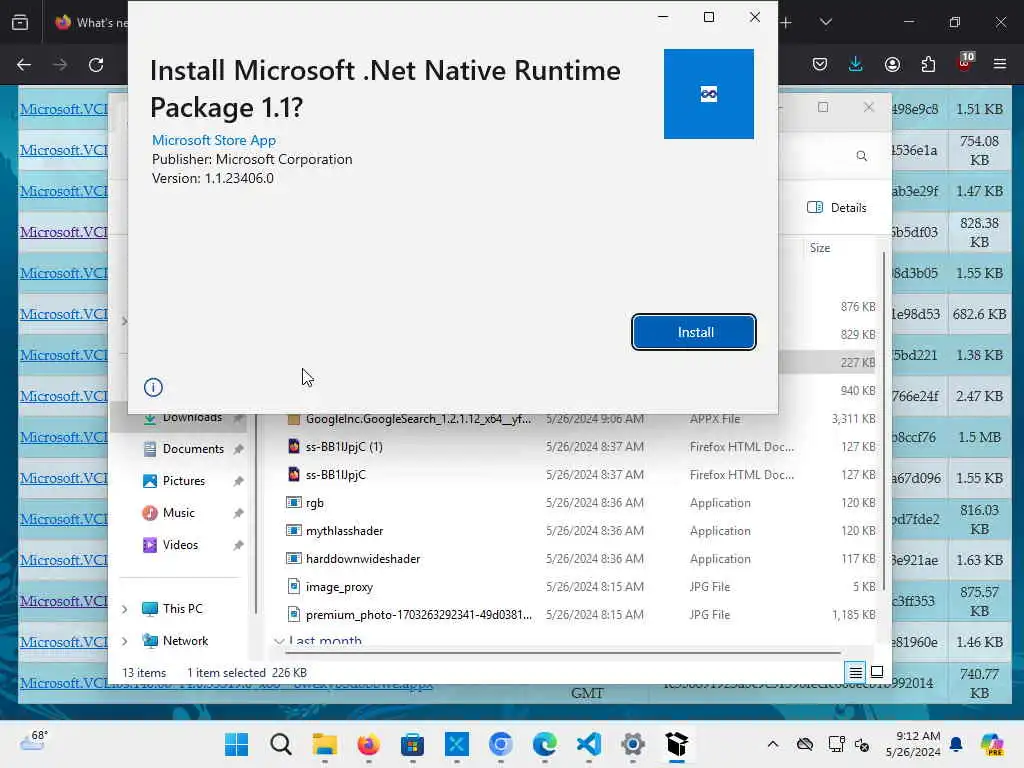Expand the Network tree node
Image resolution: width=1024 pixels, height=768 pixels.
pyautogui.click(x=125, y=641)
